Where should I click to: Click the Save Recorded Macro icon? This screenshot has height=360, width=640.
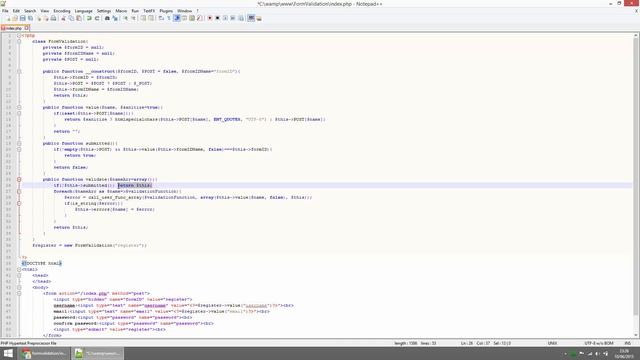point(240,18)
